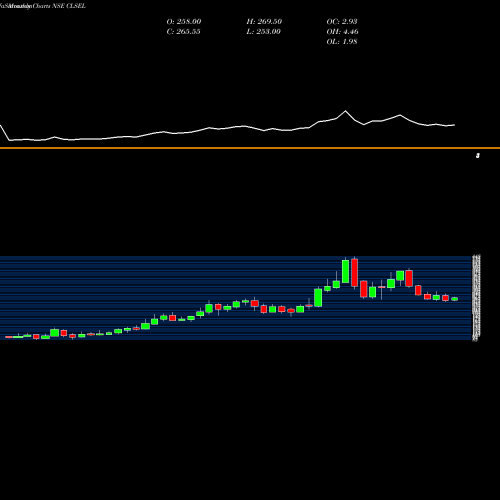This screenshot has width=500, height=500.
Task: Click the 'OC: 2.93' value
Action: [342, 22]
